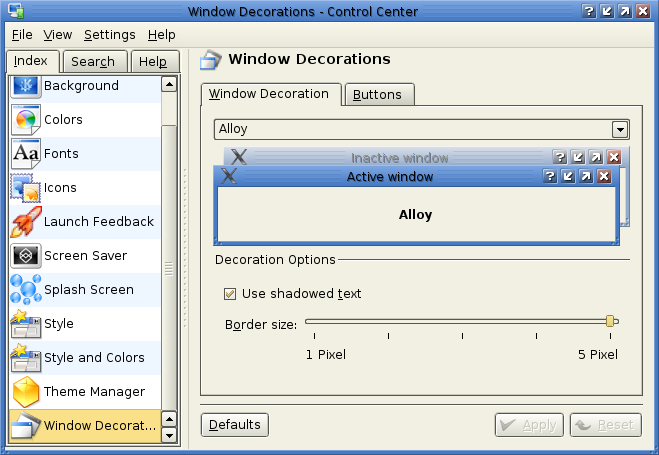This screenshot has height=455, width=659.
Task: Open the Alloy decoration dropdown
Action: point(422,129)
